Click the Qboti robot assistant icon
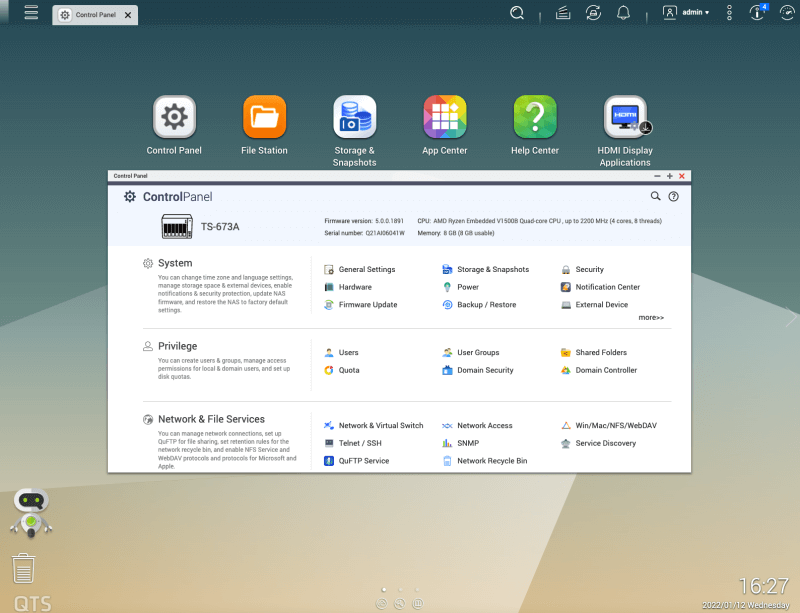The image size is (800, 613). (x=31, y=512)
